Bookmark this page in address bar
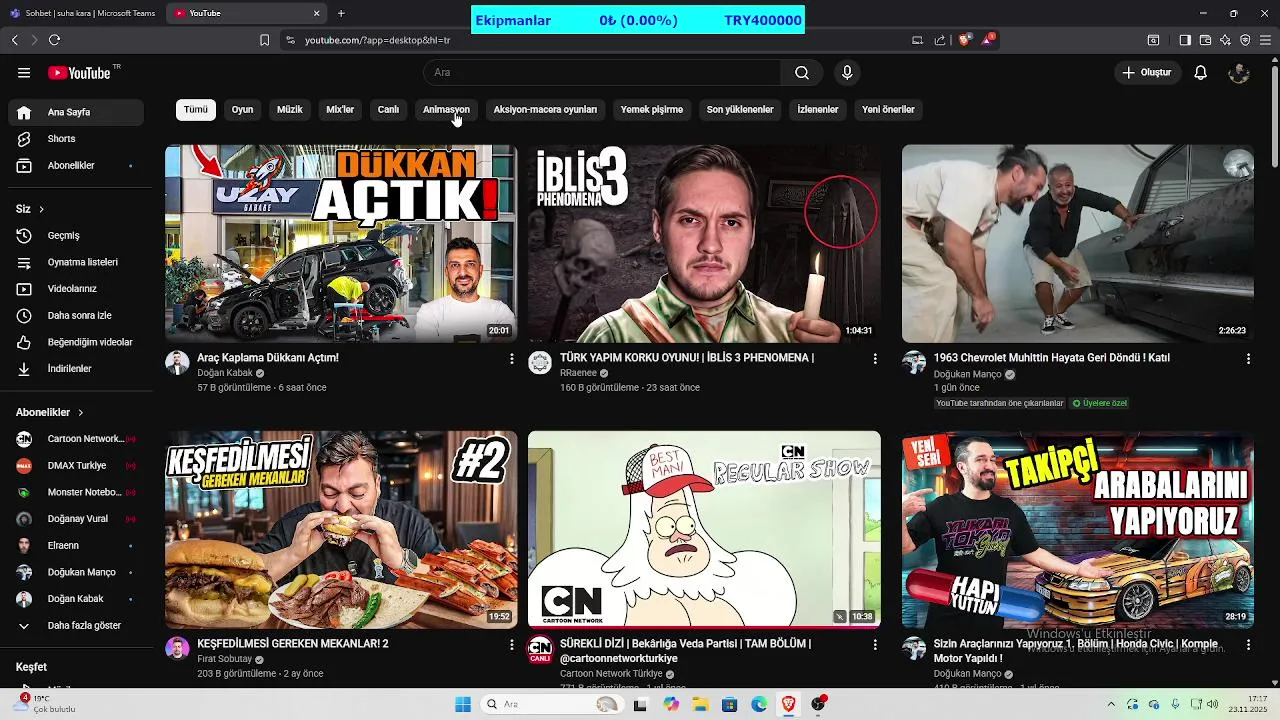1280x720 pixels. pos(264,40)
